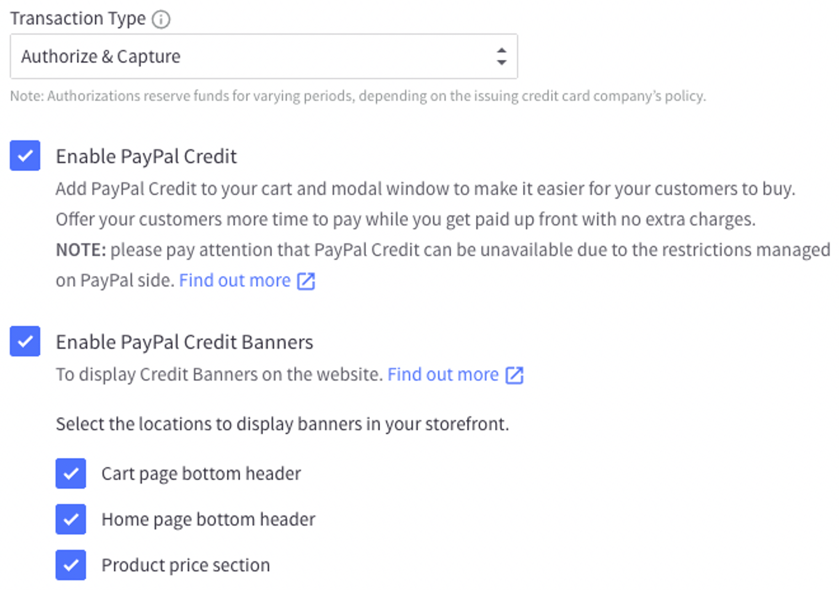Image resolution: width=839 pixels, height=590 pixels.
Task: Open the Authorize & Capture dropdown
Action: click(x=263, y=57)
